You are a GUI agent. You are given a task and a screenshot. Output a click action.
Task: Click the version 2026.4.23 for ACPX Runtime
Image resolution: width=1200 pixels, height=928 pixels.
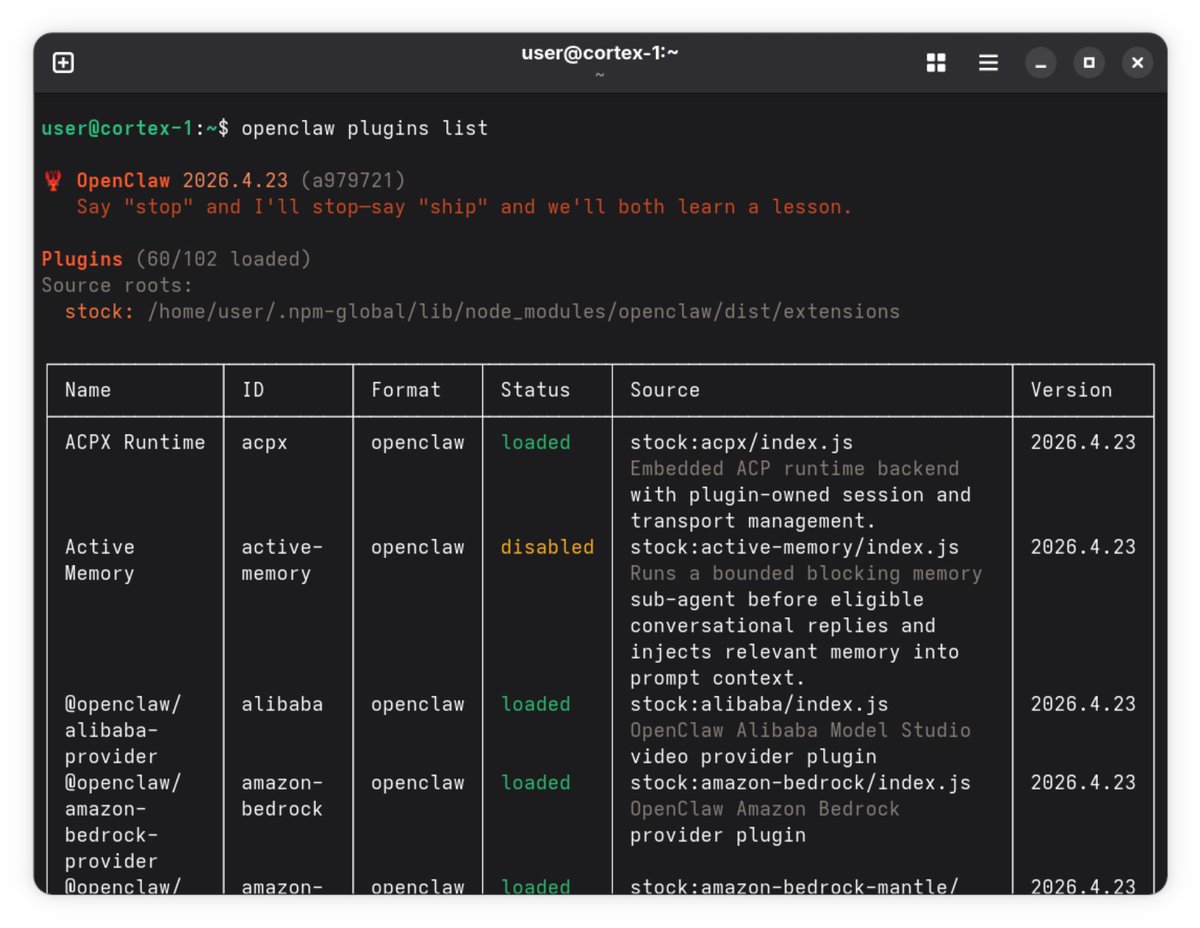tap(1083, 442)
